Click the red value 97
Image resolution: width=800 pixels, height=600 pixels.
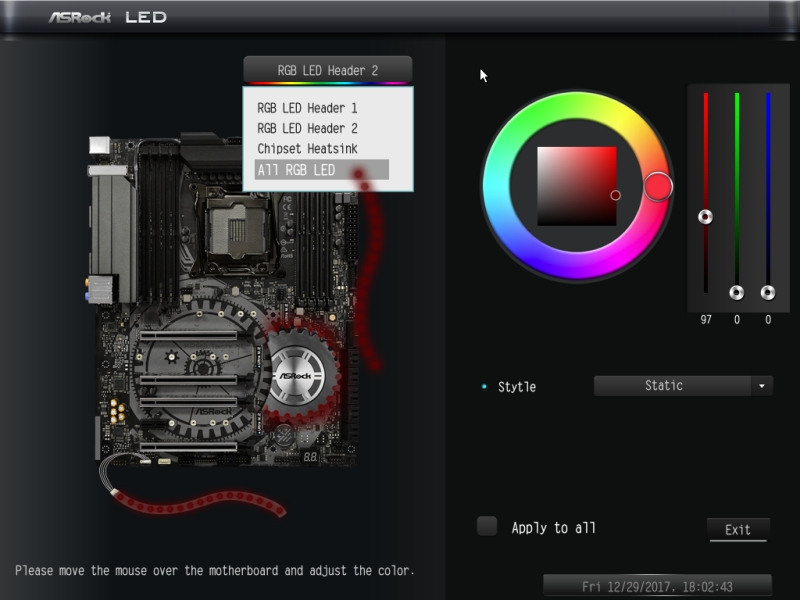(706, 320)
